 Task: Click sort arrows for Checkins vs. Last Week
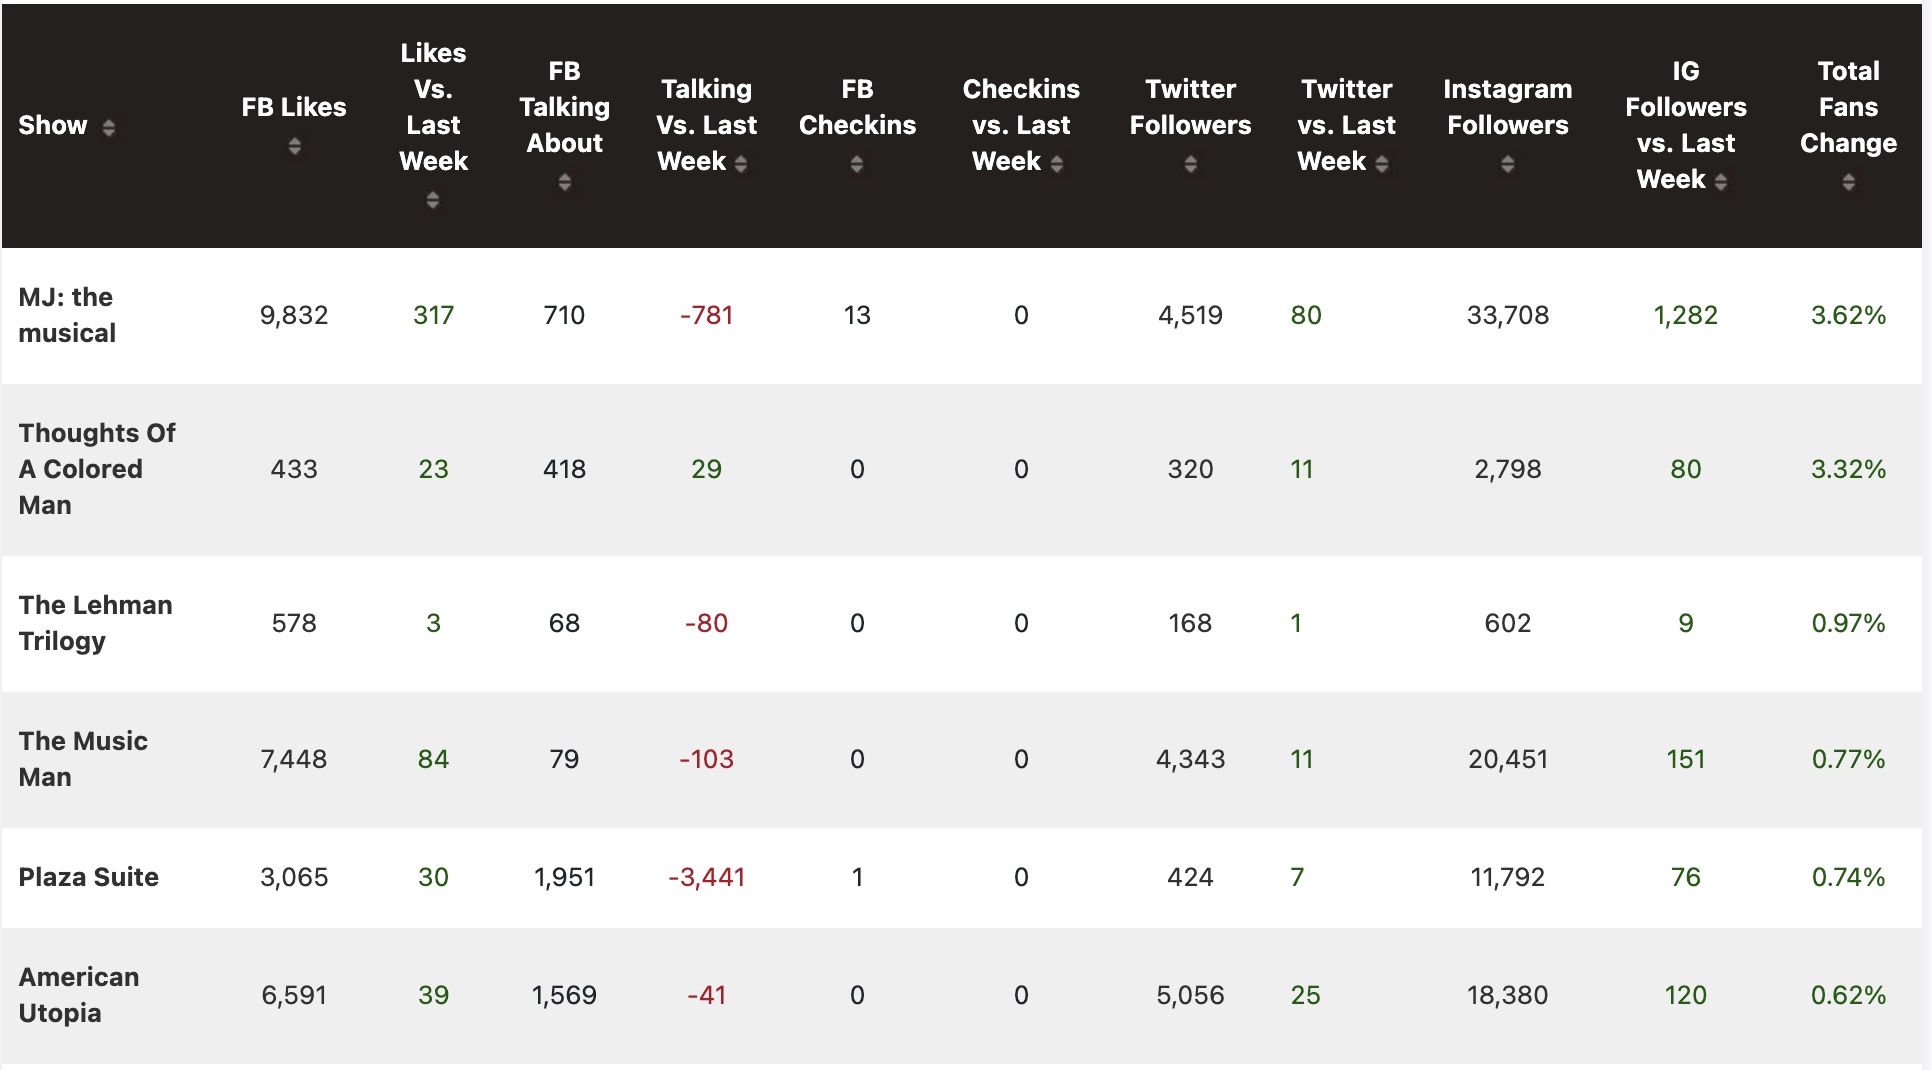[x=1057, y=165]
